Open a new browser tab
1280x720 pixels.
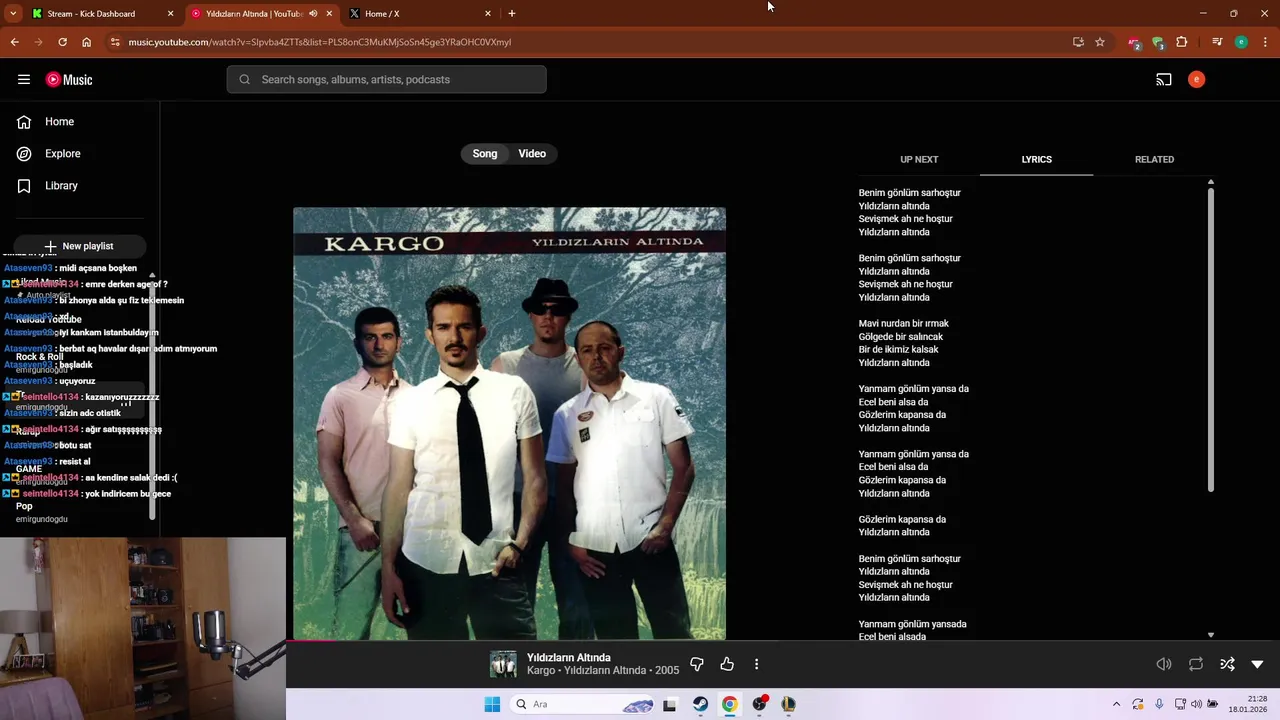512,13
